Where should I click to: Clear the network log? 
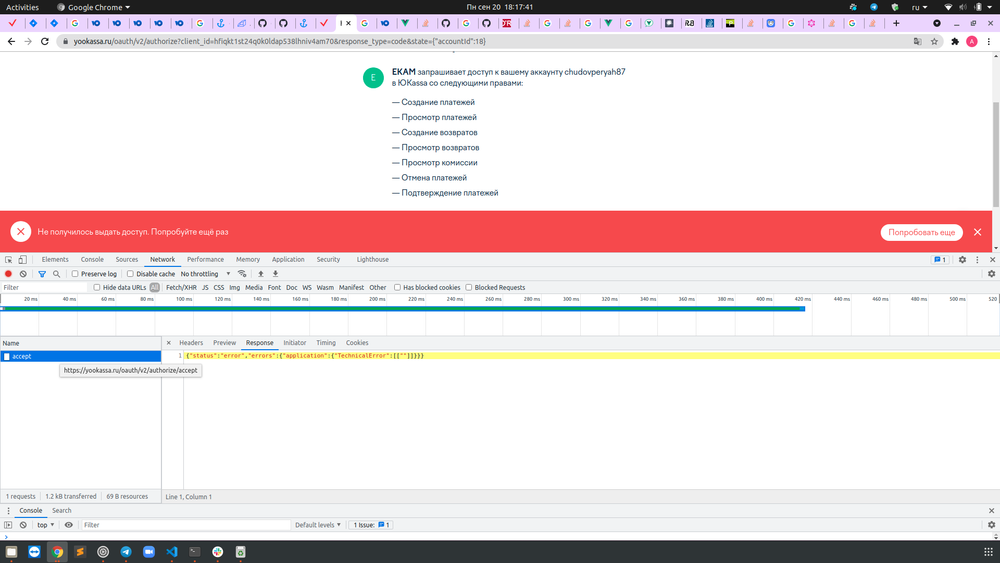[23, 274]
